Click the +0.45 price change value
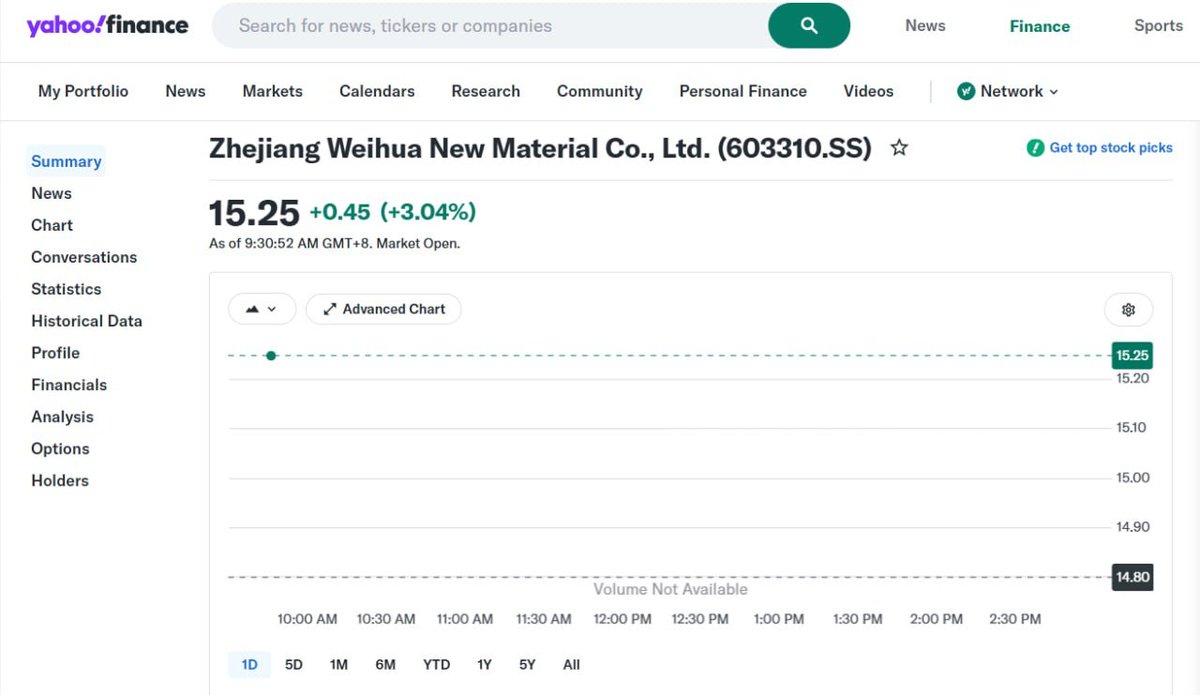This screenshot has height=695, width=1200. pyautogui.click(x=340, y=212)
